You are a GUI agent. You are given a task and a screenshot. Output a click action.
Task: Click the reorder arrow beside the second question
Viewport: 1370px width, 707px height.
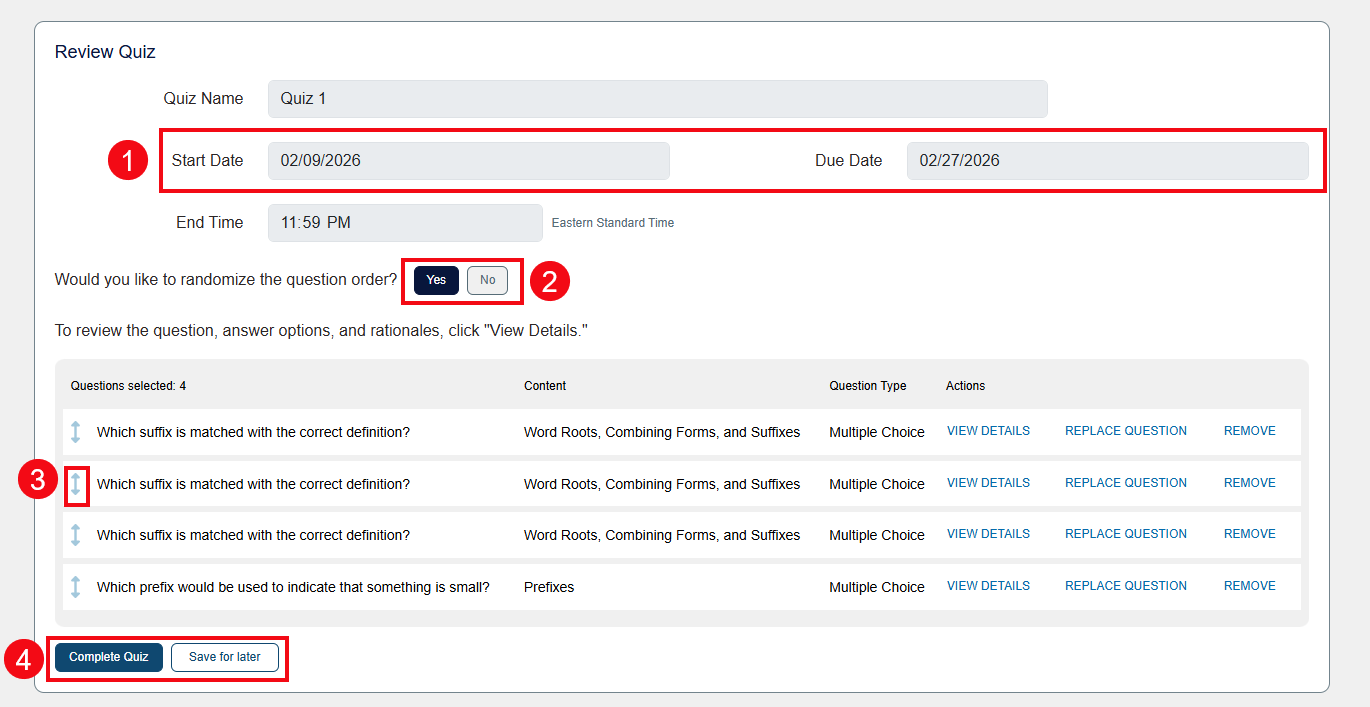point(76,483)
